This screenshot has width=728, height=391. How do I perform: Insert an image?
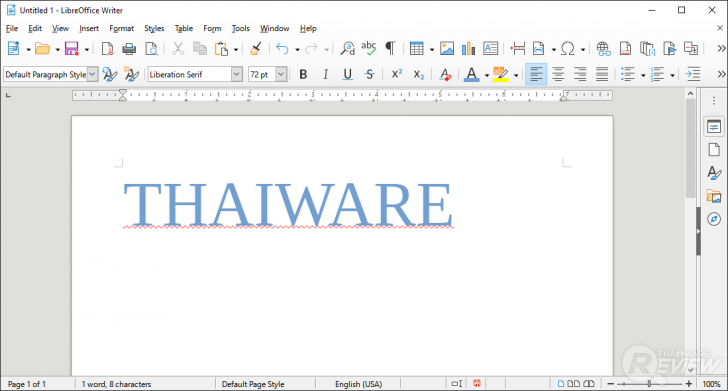pos(447,48)
